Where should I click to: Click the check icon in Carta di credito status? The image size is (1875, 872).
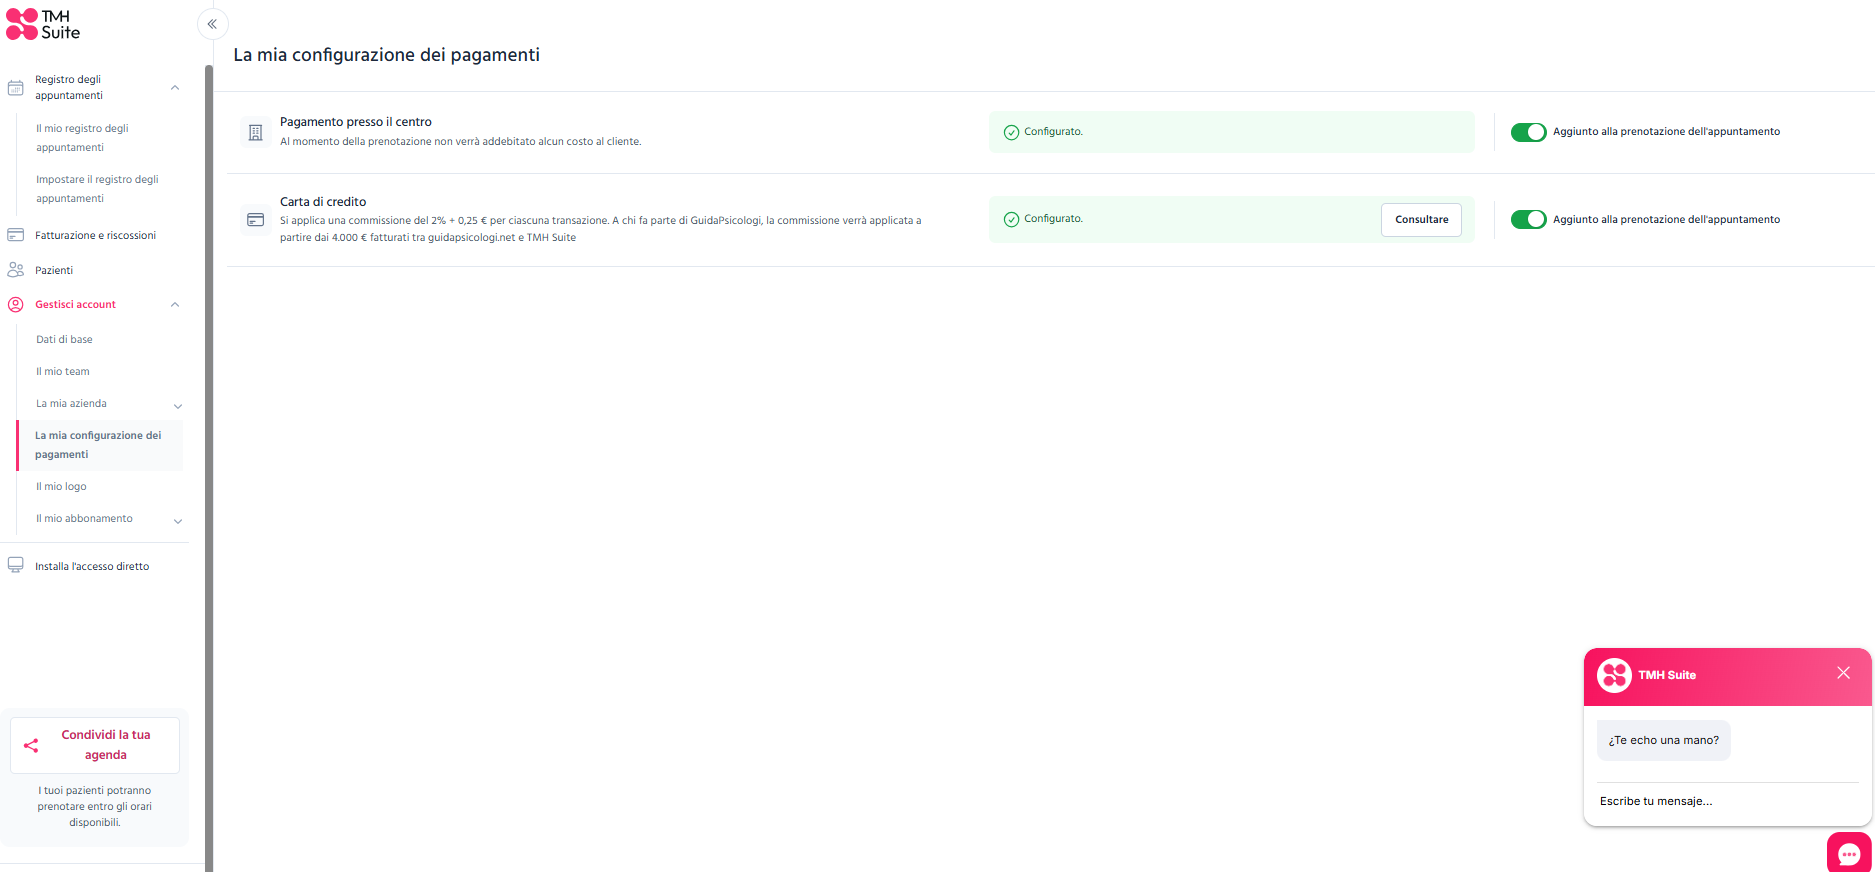coord(1011,219)
